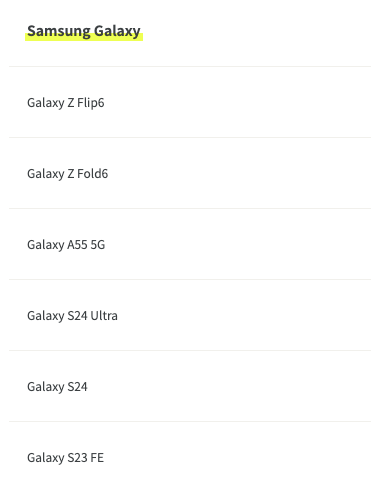Click the word Flip6 in first row
The height and width of the screenshot is (487, 377).
pyautogui.click(x=91, y=103)
